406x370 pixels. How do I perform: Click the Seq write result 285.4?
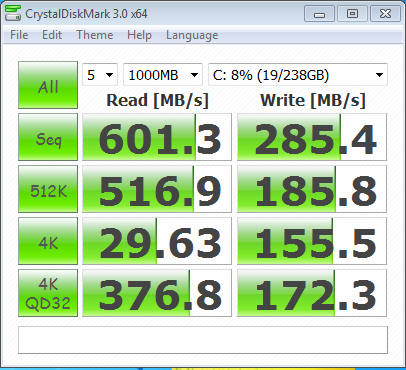pyautogui.click(x=312, y=137)
